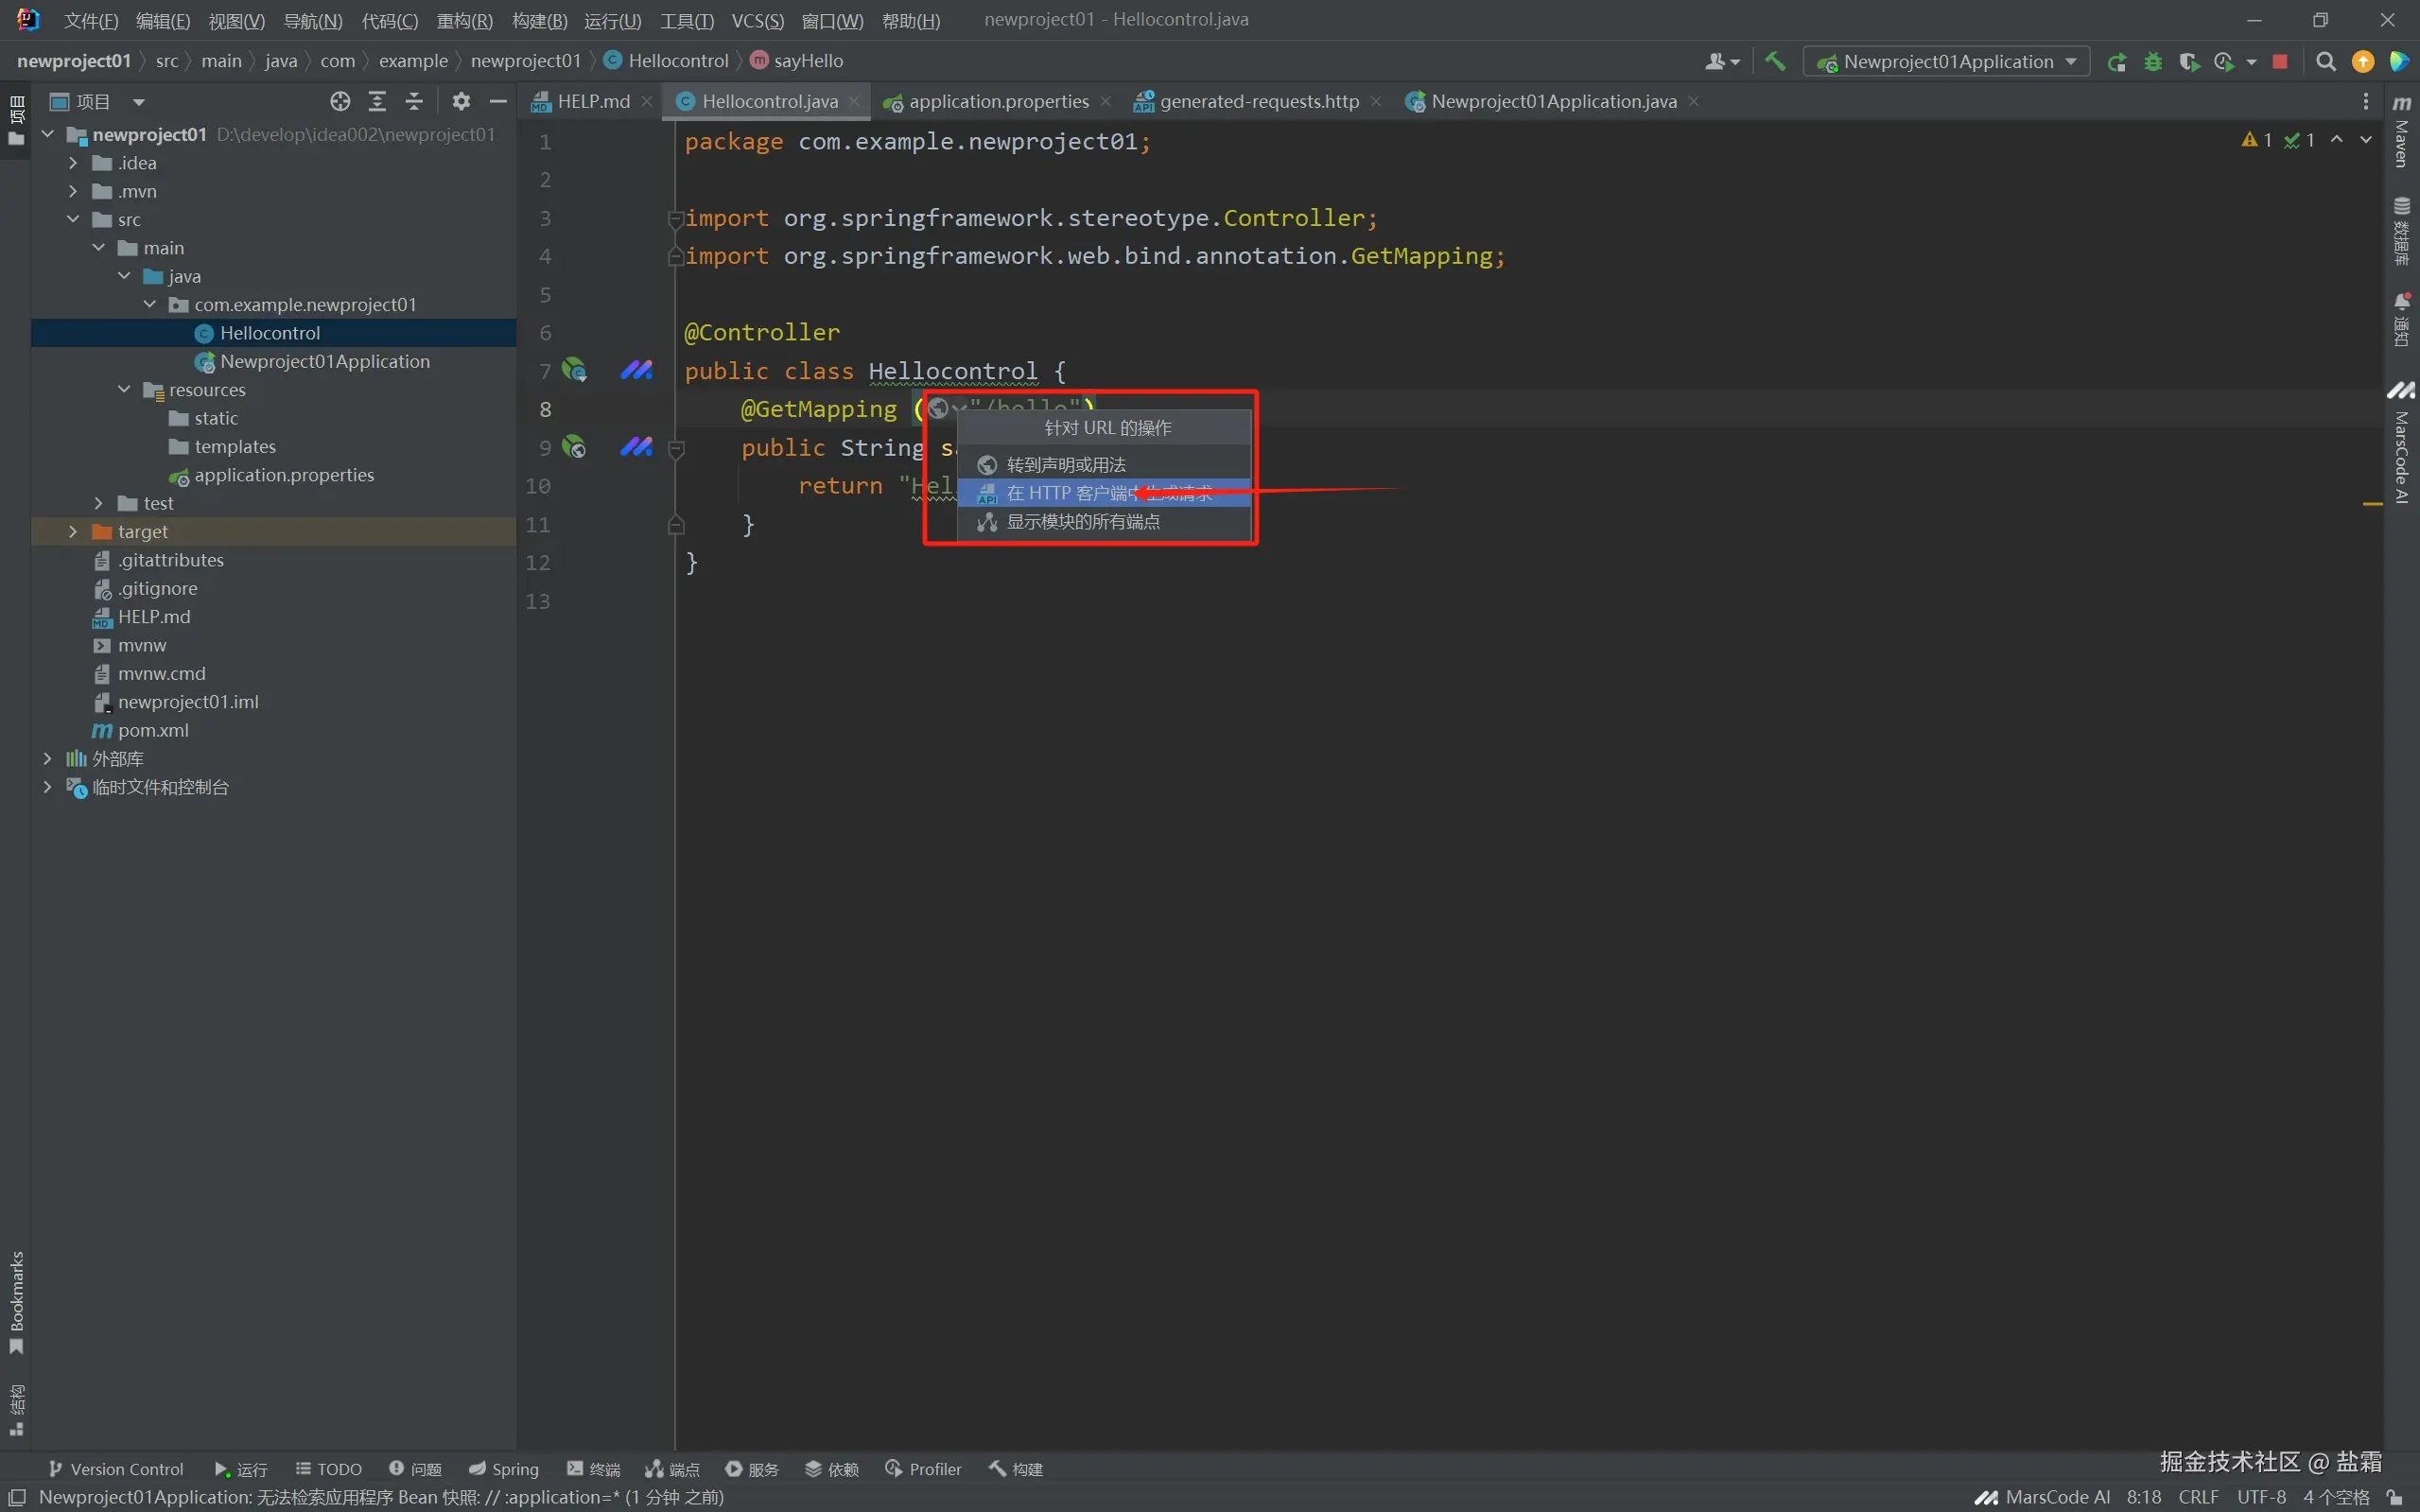2420x1512 pixels.
Task: Click Select Opened File crosshair icon
Action: 340,101
